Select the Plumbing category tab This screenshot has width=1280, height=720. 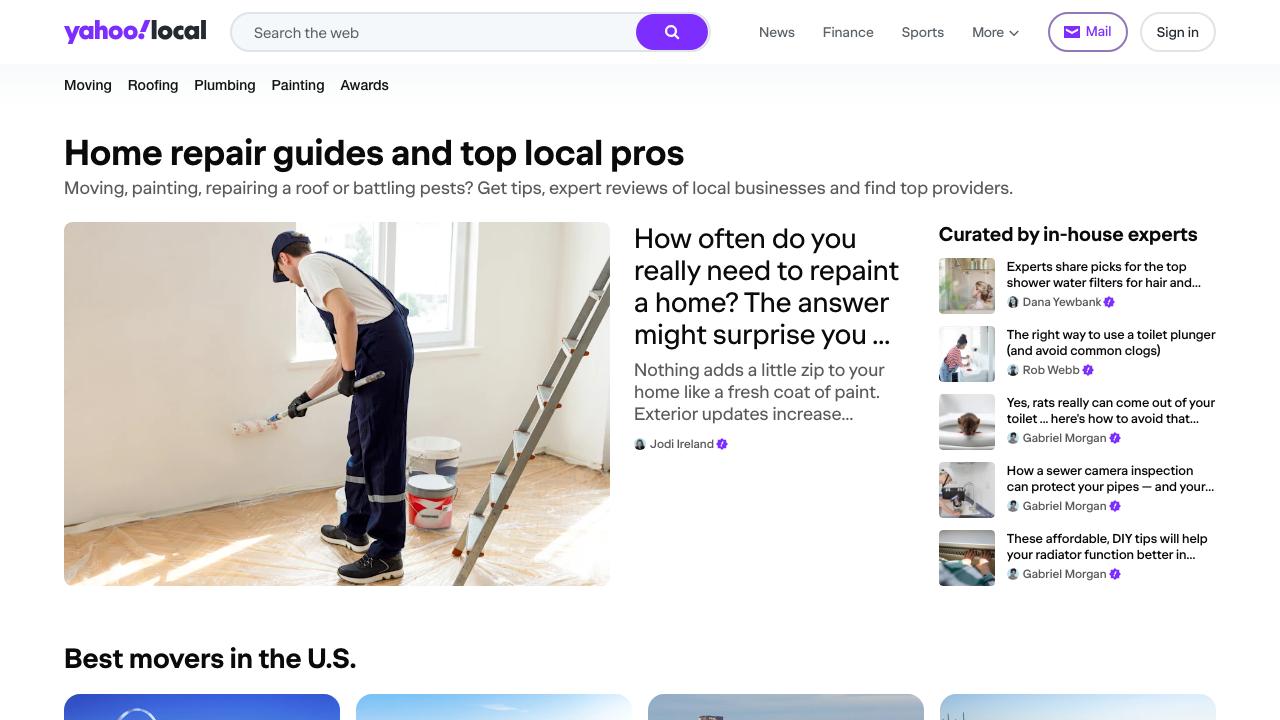(x=225, y=85)
